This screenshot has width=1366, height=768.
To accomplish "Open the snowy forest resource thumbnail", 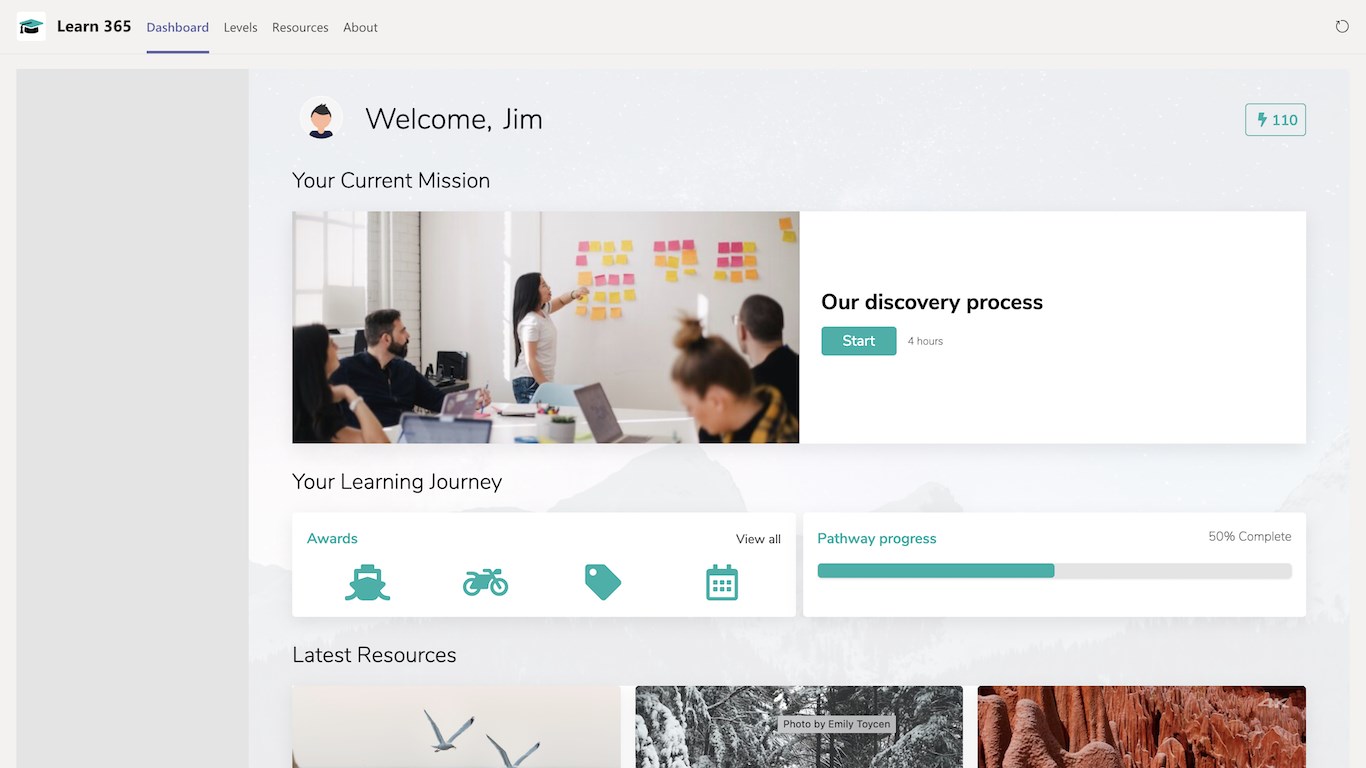I will pos(799,727).
